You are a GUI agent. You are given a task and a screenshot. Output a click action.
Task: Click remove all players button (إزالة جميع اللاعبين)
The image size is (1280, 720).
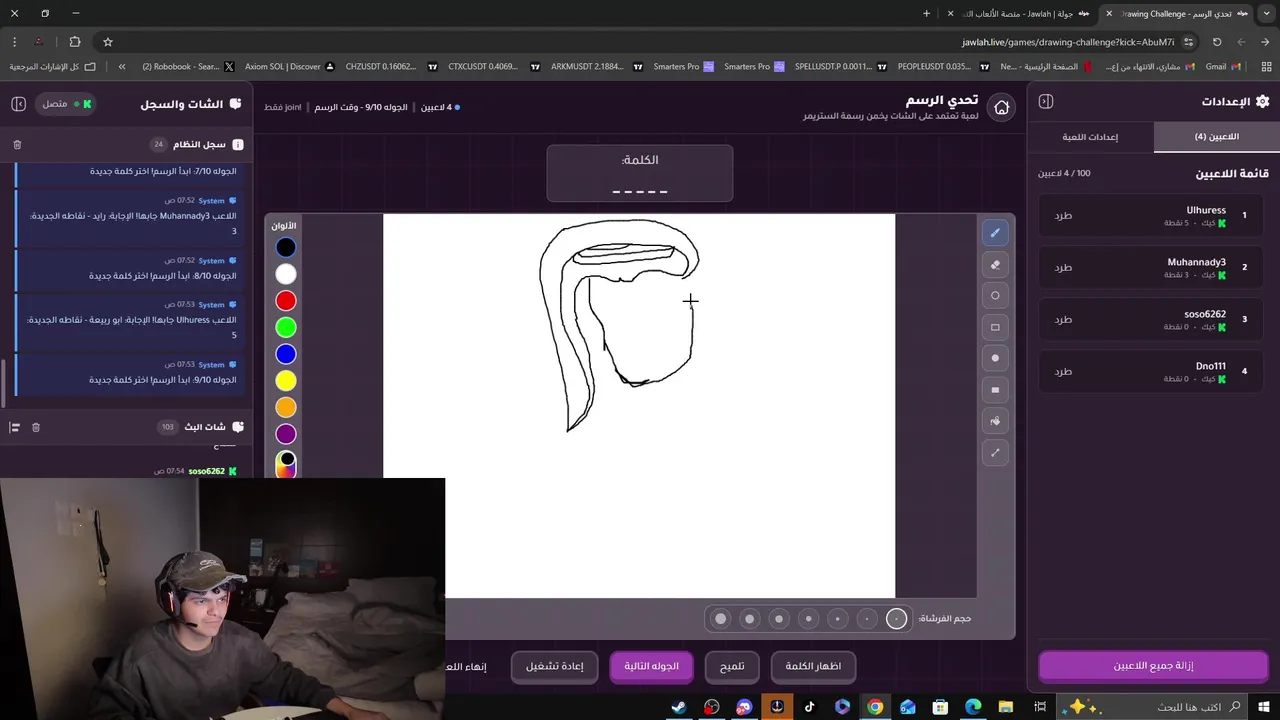1153,666
